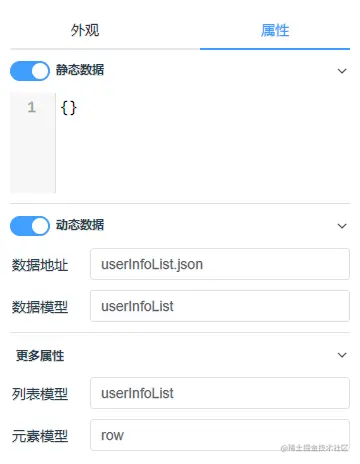This screenshot has height=464, width=360.
Task: Collapse the 静态数据 section chevron
Action: pos(342,71)
